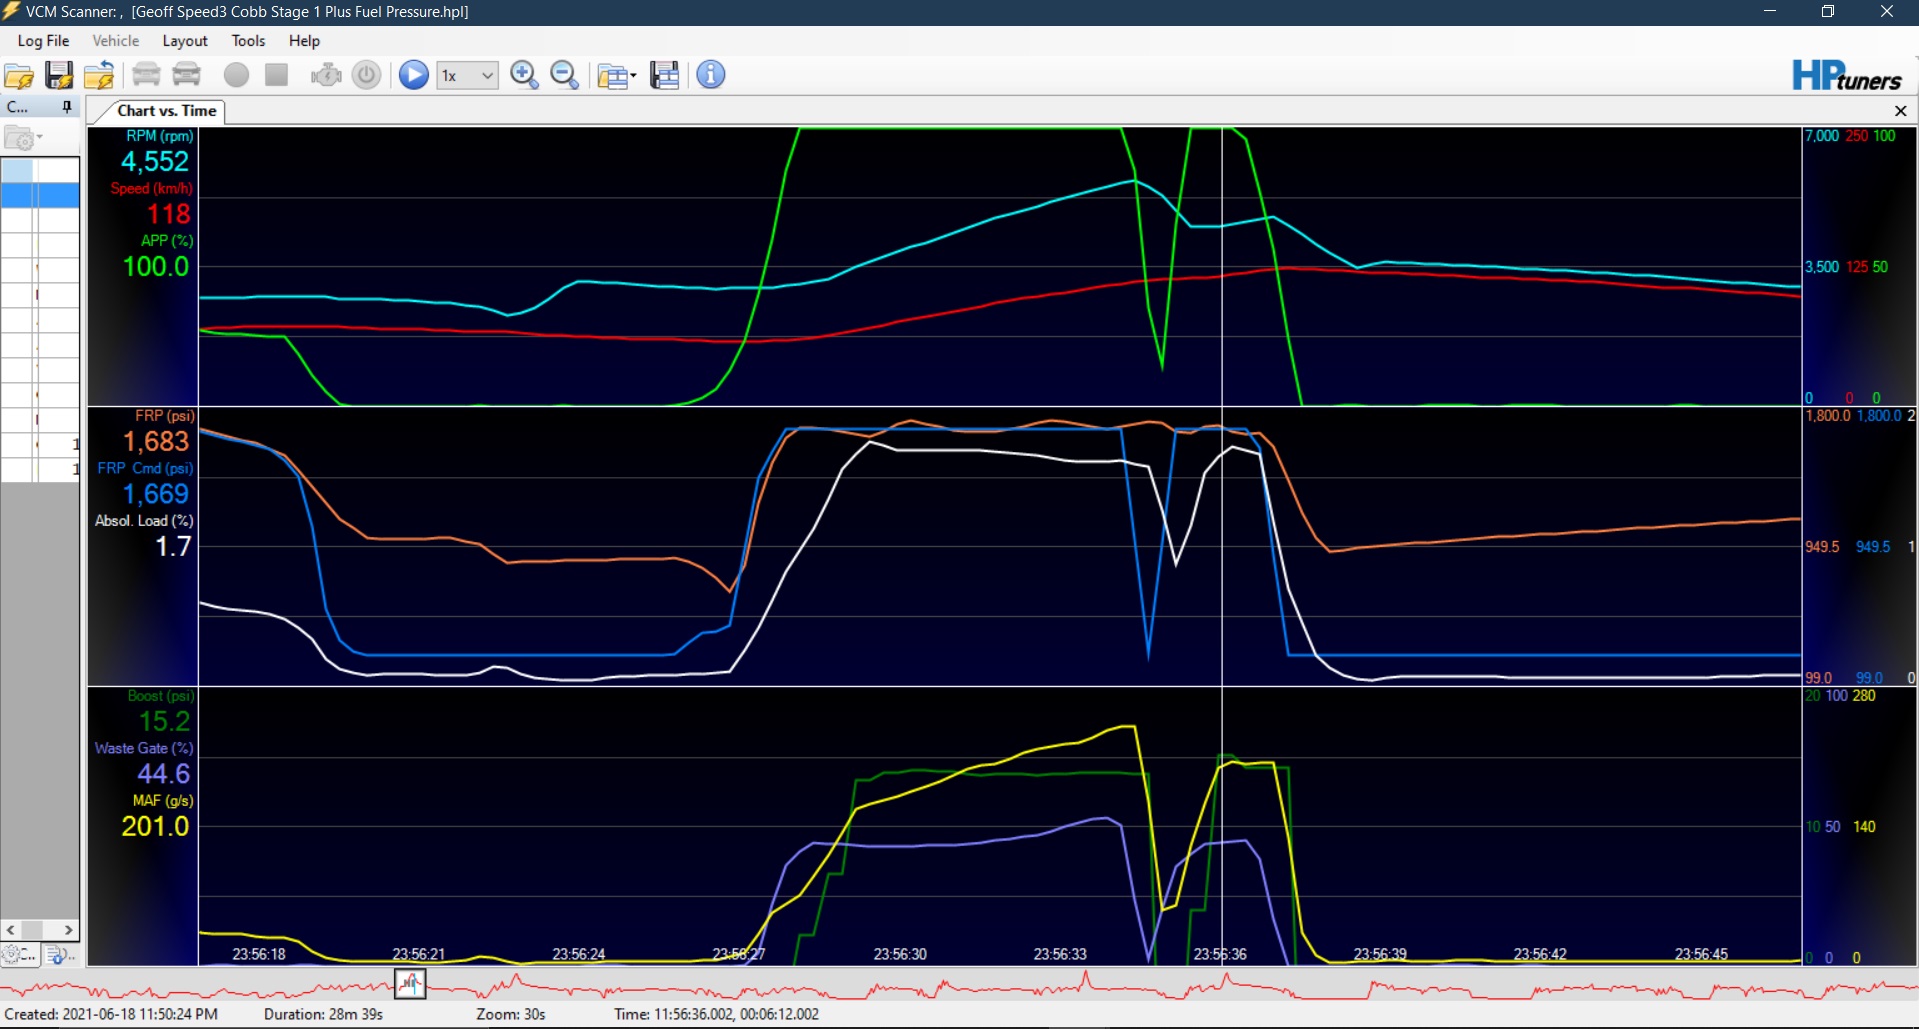Click the save layout icon
The image size is (1919, 1029).
[x=664, y=75]
